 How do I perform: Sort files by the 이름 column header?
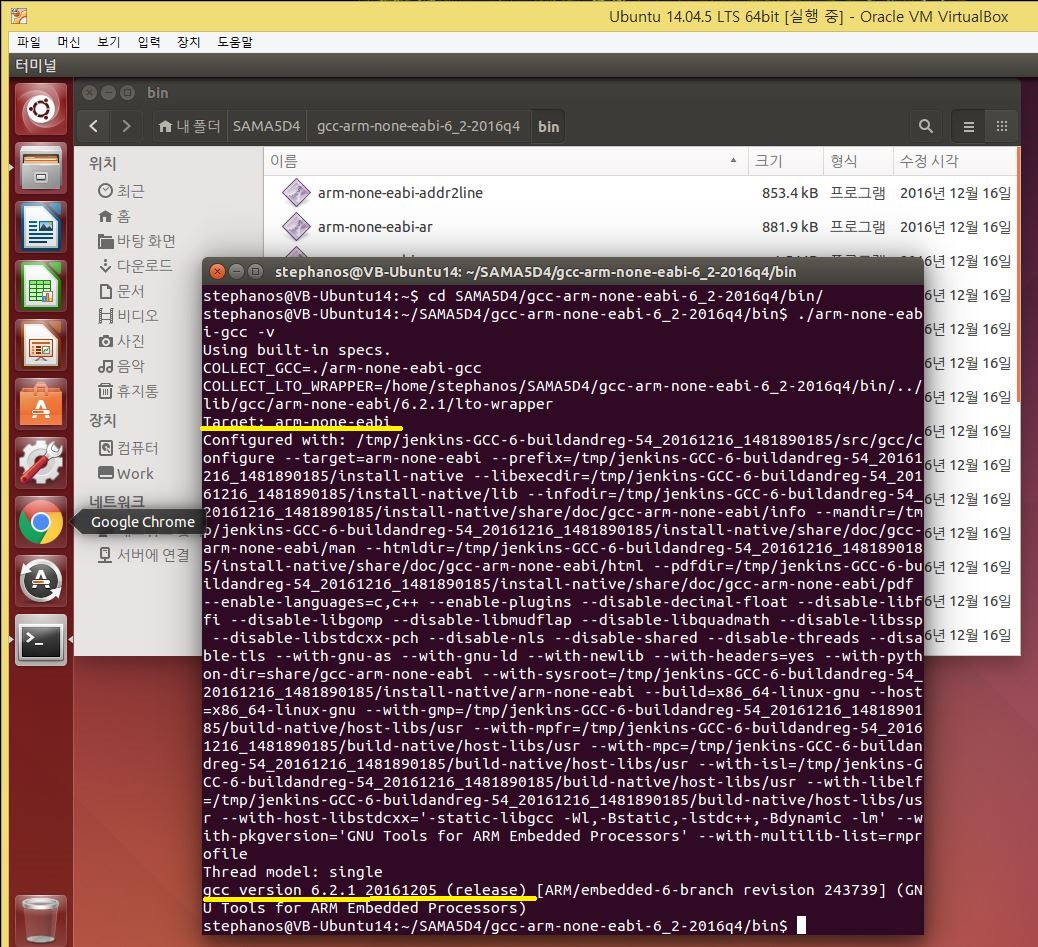tap(284, 161)
